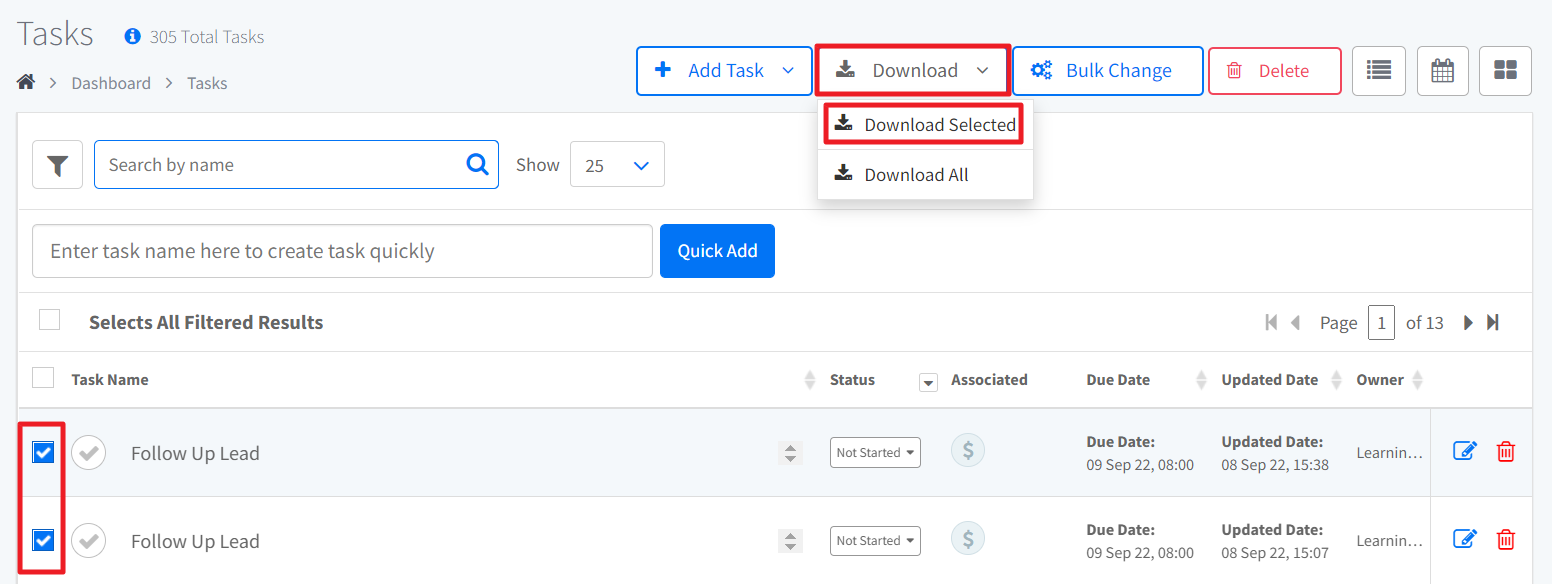Screen dimensions: 1552x584
Task: Choose Download All from the menu
Action: [x=915, y=175]
